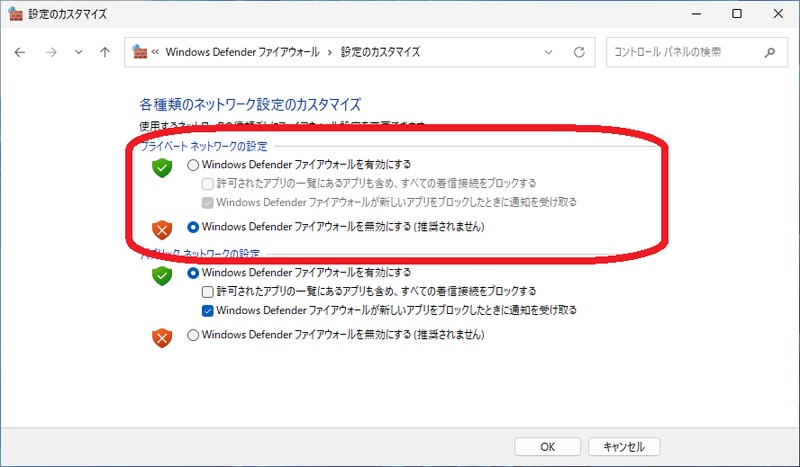Click red shield in public network section
The height and width of the screenshot is (467, 800).
[x=162, y=338]
